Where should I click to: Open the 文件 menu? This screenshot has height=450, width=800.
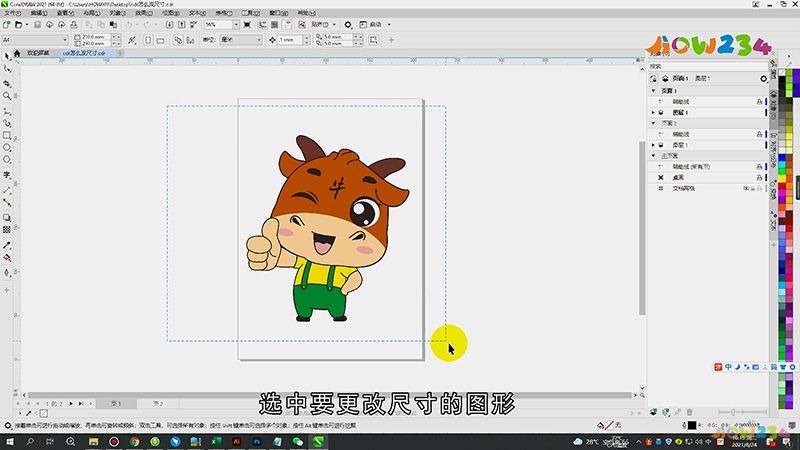pyautogui.click(x=12, y=13)
